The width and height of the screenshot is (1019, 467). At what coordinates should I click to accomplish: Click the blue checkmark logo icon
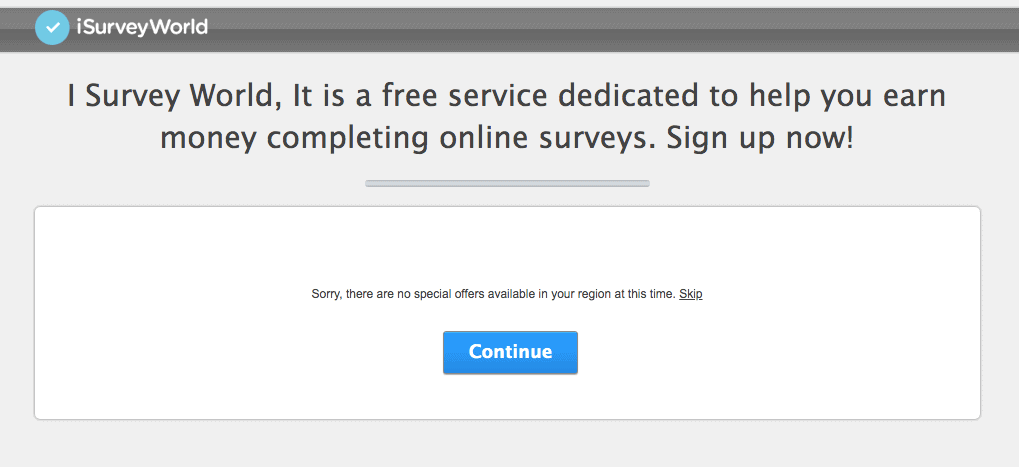52,27
